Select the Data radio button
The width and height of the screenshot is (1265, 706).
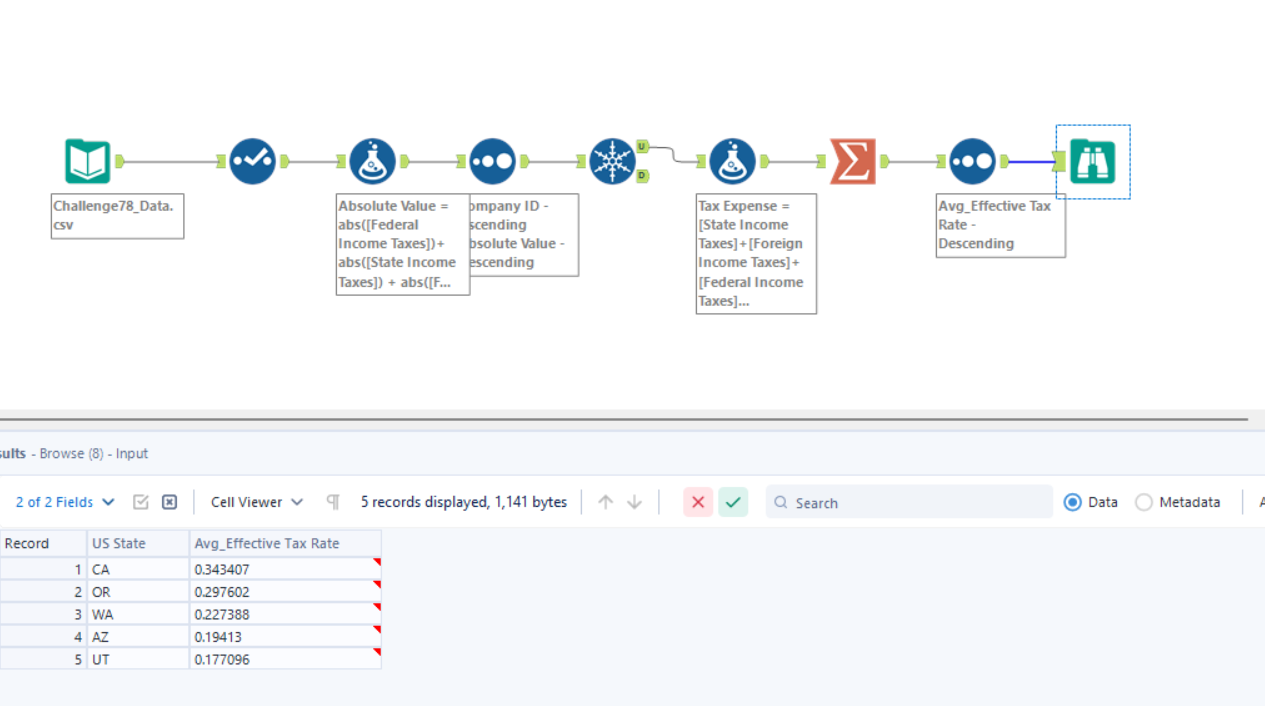[1073, 502]
